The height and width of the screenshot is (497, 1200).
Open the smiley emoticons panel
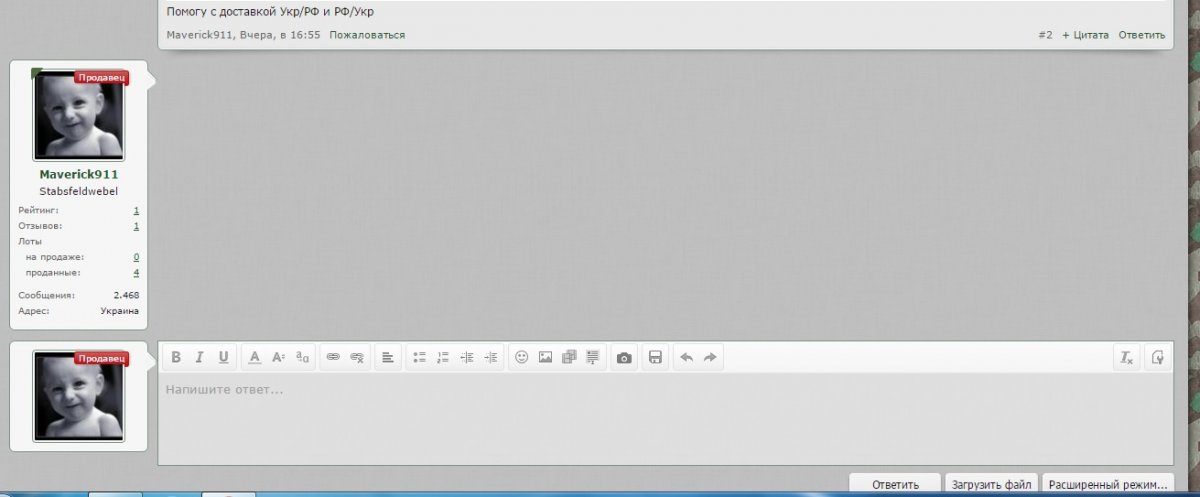click(521, 357)
